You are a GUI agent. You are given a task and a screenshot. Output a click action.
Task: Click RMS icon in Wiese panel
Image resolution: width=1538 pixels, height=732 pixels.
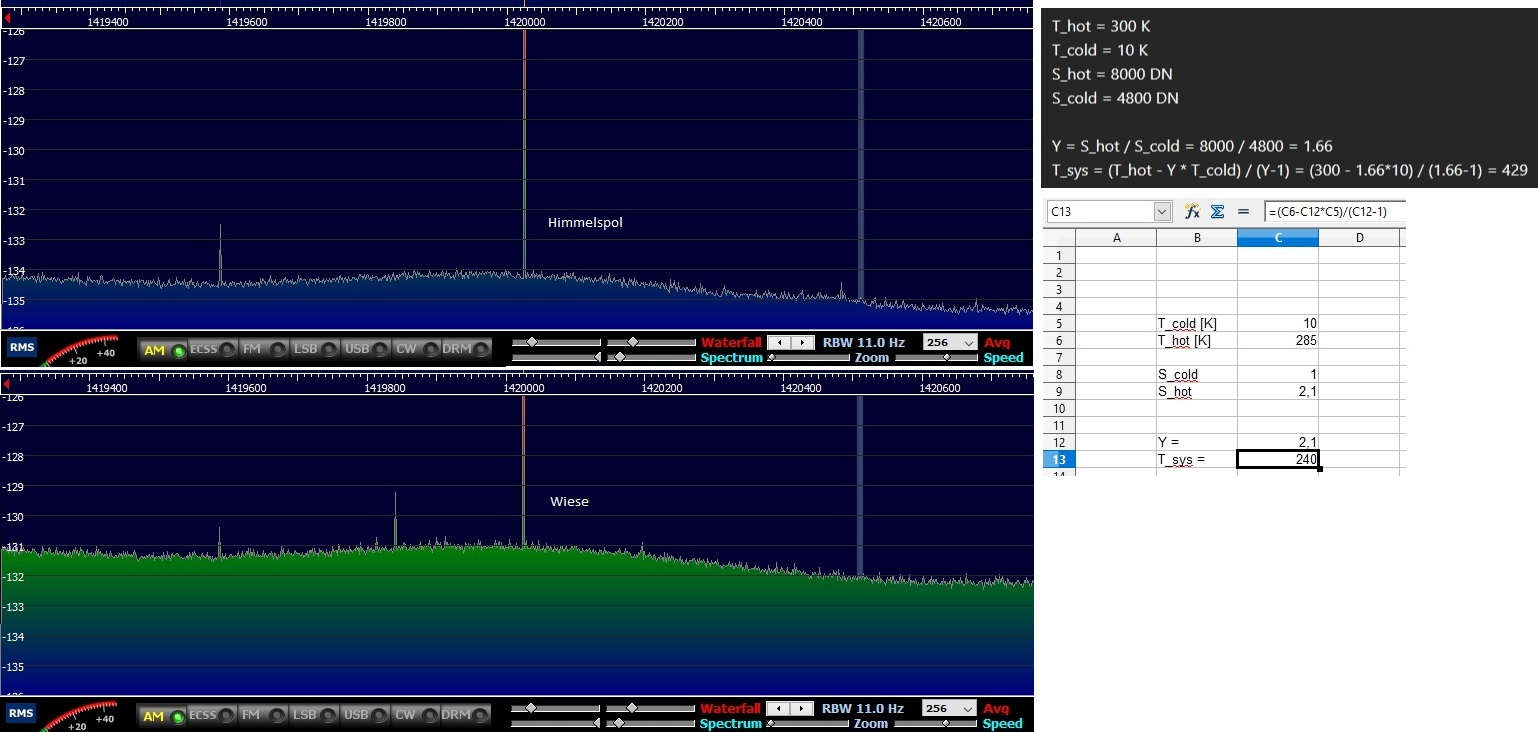(x=21, y=714)
